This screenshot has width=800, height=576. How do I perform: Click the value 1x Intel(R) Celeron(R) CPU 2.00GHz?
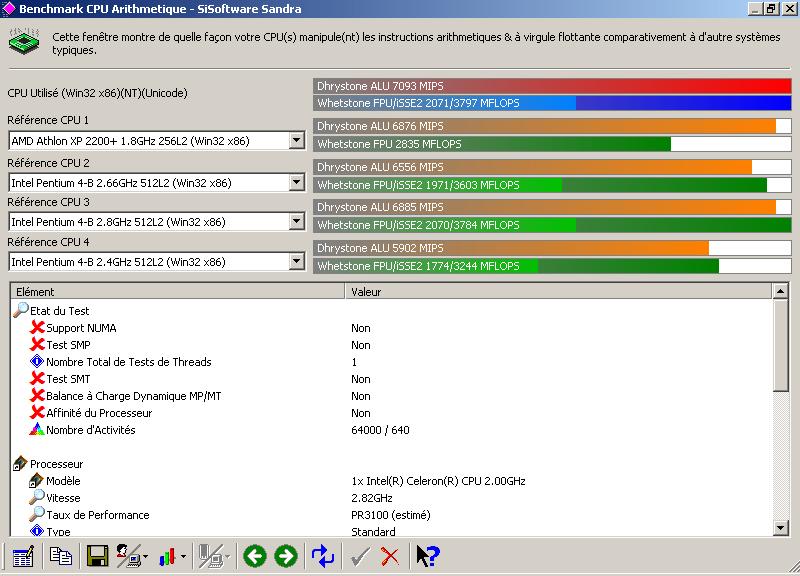click(x=438, y=481)
